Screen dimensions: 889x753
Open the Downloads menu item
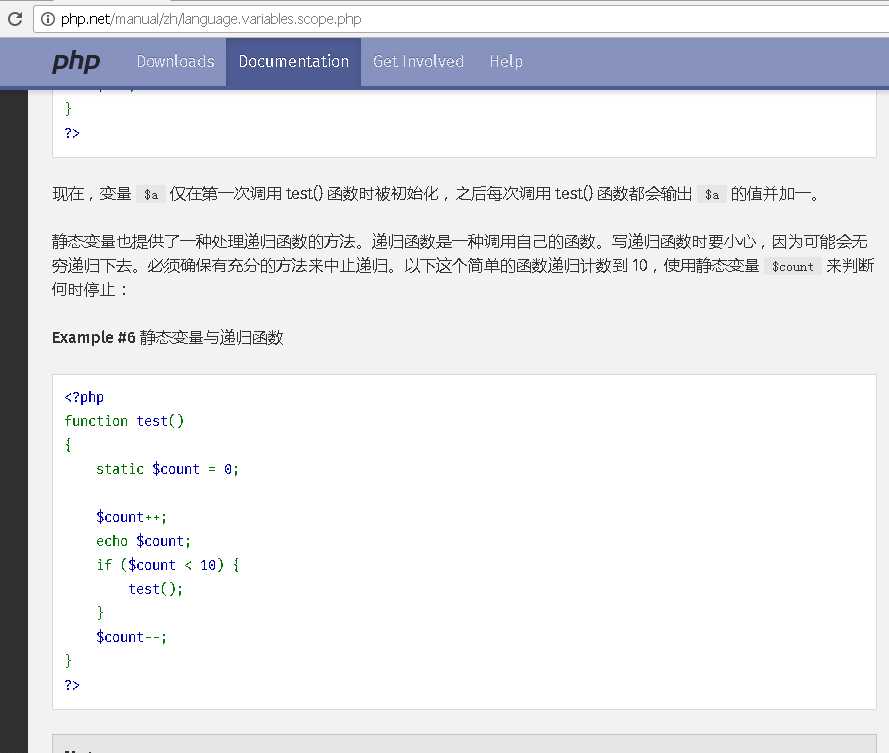[176, 61]
